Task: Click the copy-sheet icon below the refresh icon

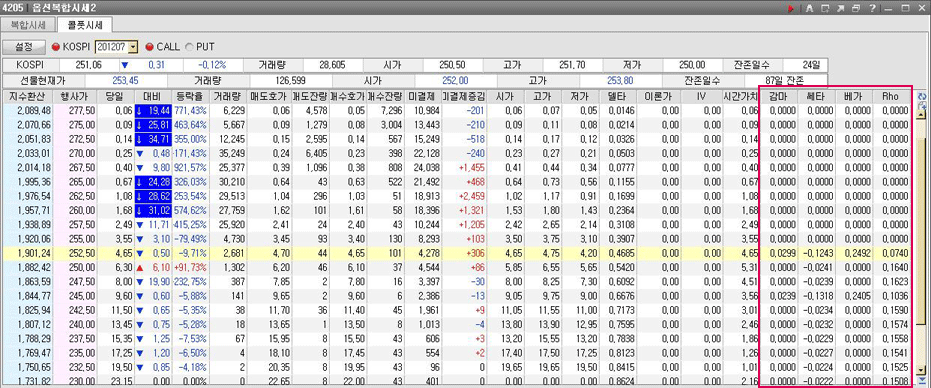Action: tap(922, 105)
